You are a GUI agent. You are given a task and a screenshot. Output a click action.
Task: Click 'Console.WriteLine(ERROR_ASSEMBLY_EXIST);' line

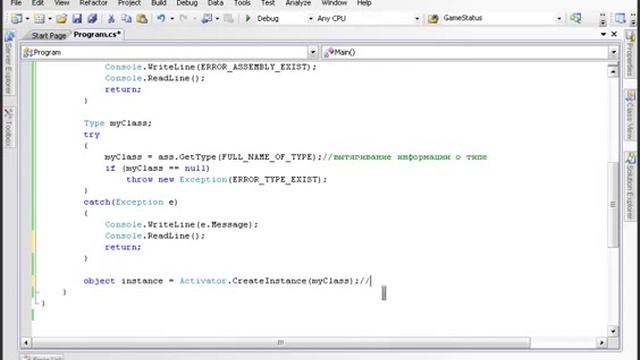pos(211,67)
